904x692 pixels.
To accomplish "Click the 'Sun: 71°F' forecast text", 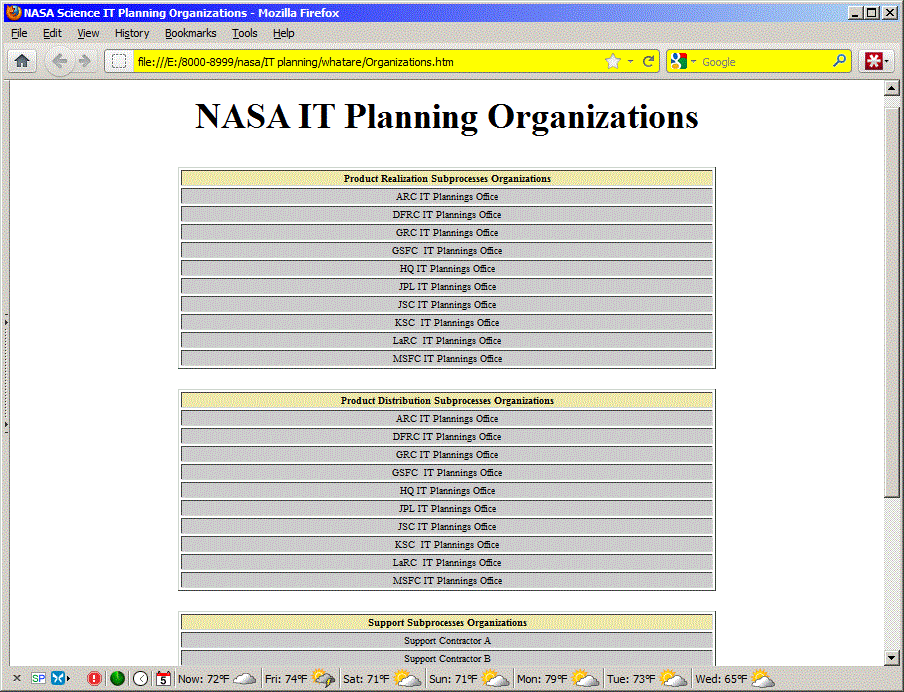I will coord(453,679).
